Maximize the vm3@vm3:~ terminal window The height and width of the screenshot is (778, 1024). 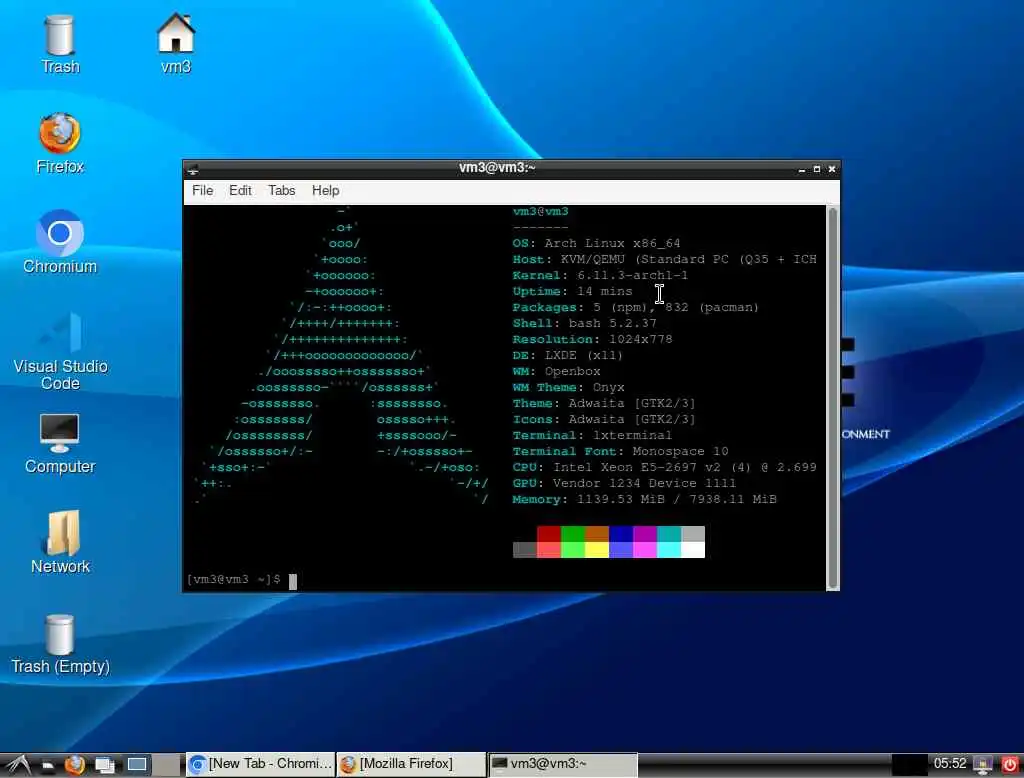point(817,169)
